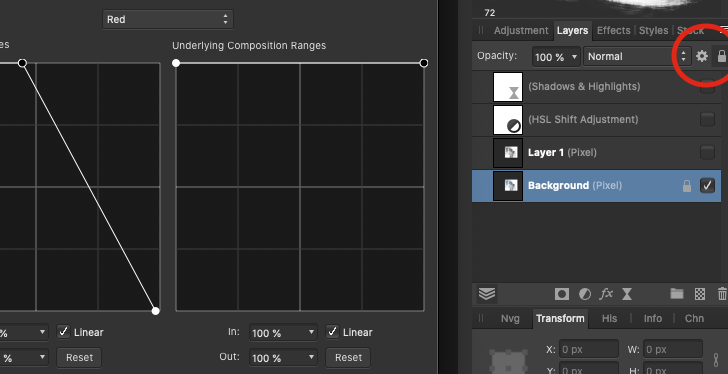Add live filter hourglass icon

[x=627, y=294]
